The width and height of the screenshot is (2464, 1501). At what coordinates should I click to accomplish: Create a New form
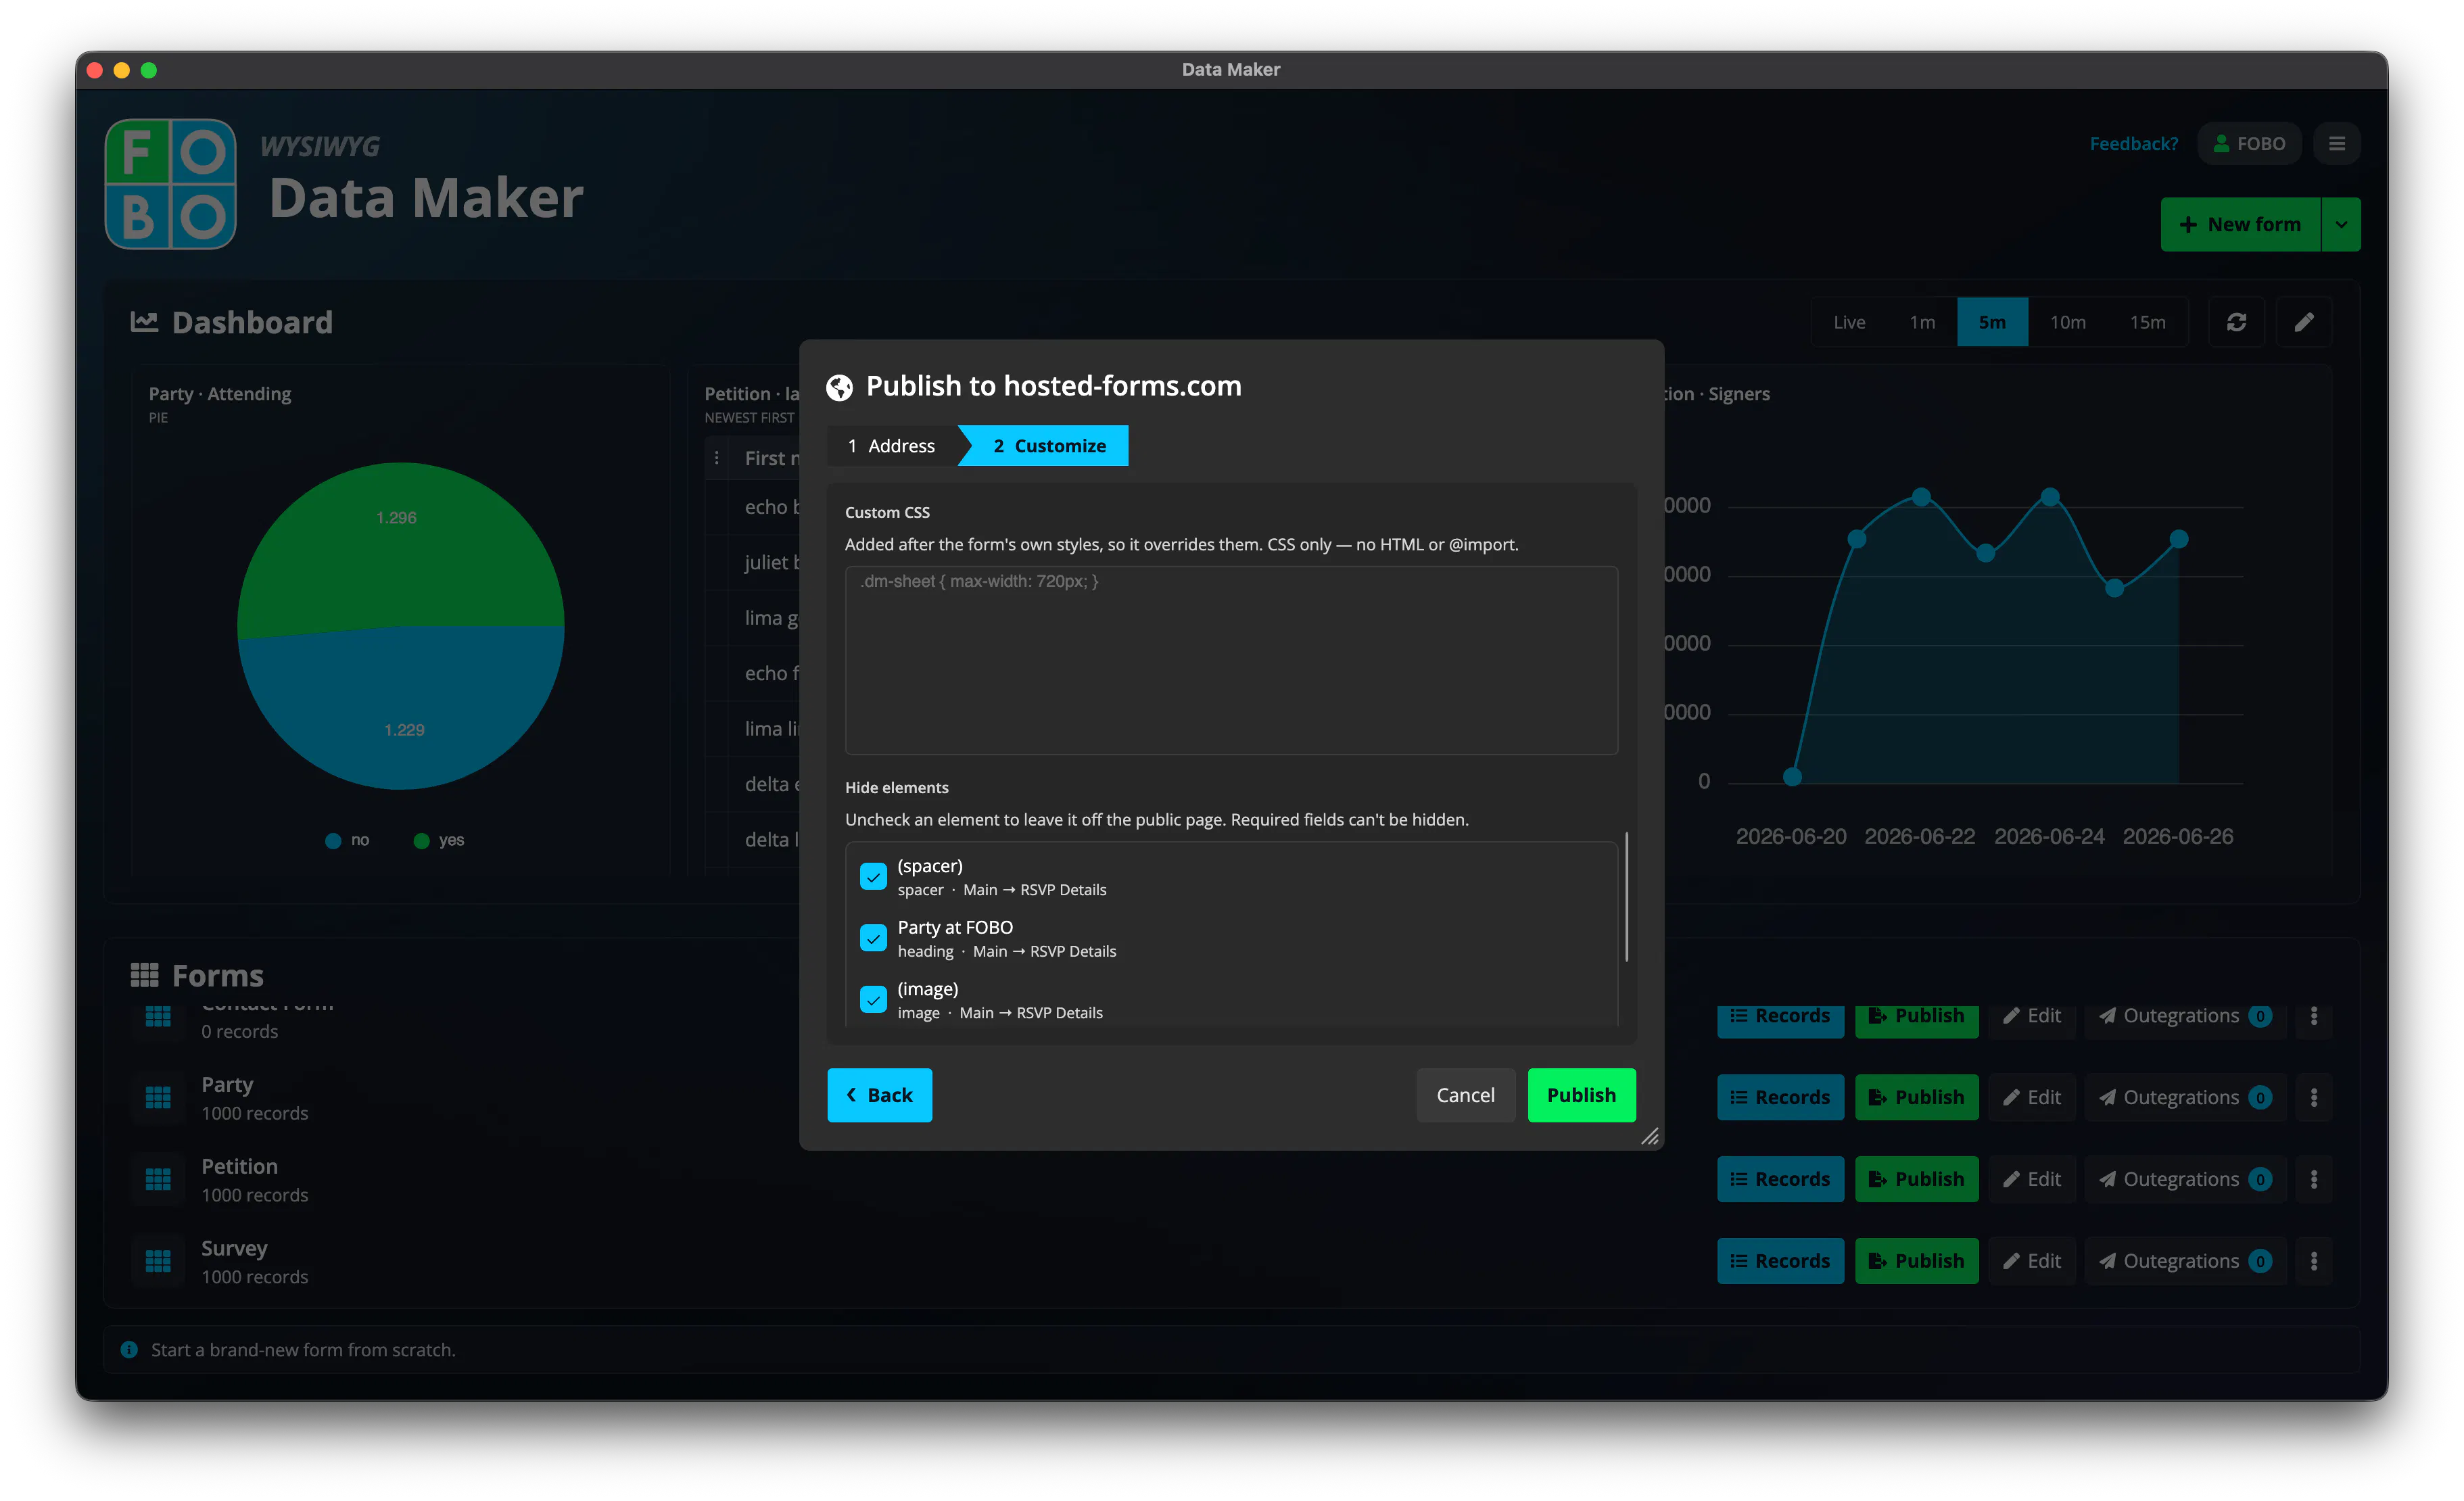pos(2240,224)
